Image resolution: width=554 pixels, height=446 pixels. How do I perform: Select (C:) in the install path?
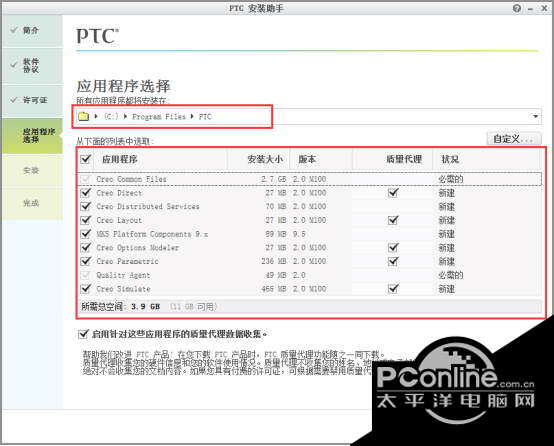111,116
